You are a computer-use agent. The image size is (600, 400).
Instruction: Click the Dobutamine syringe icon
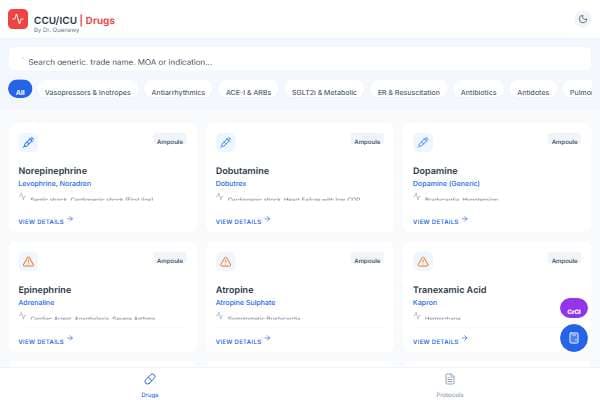[x=226, y=142]
